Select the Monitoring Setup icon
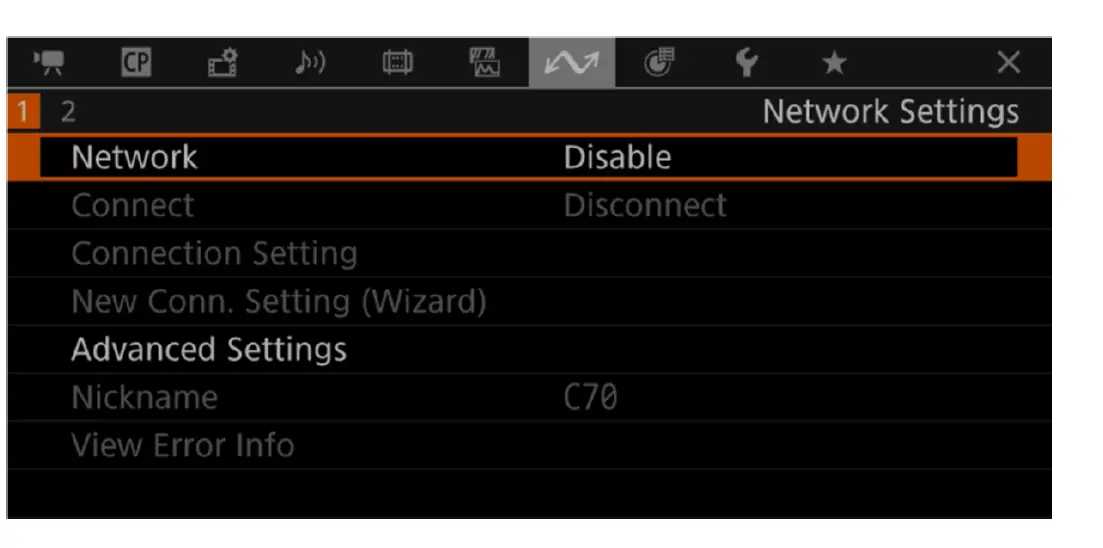 pyautogui.click(x=395, y=63)
